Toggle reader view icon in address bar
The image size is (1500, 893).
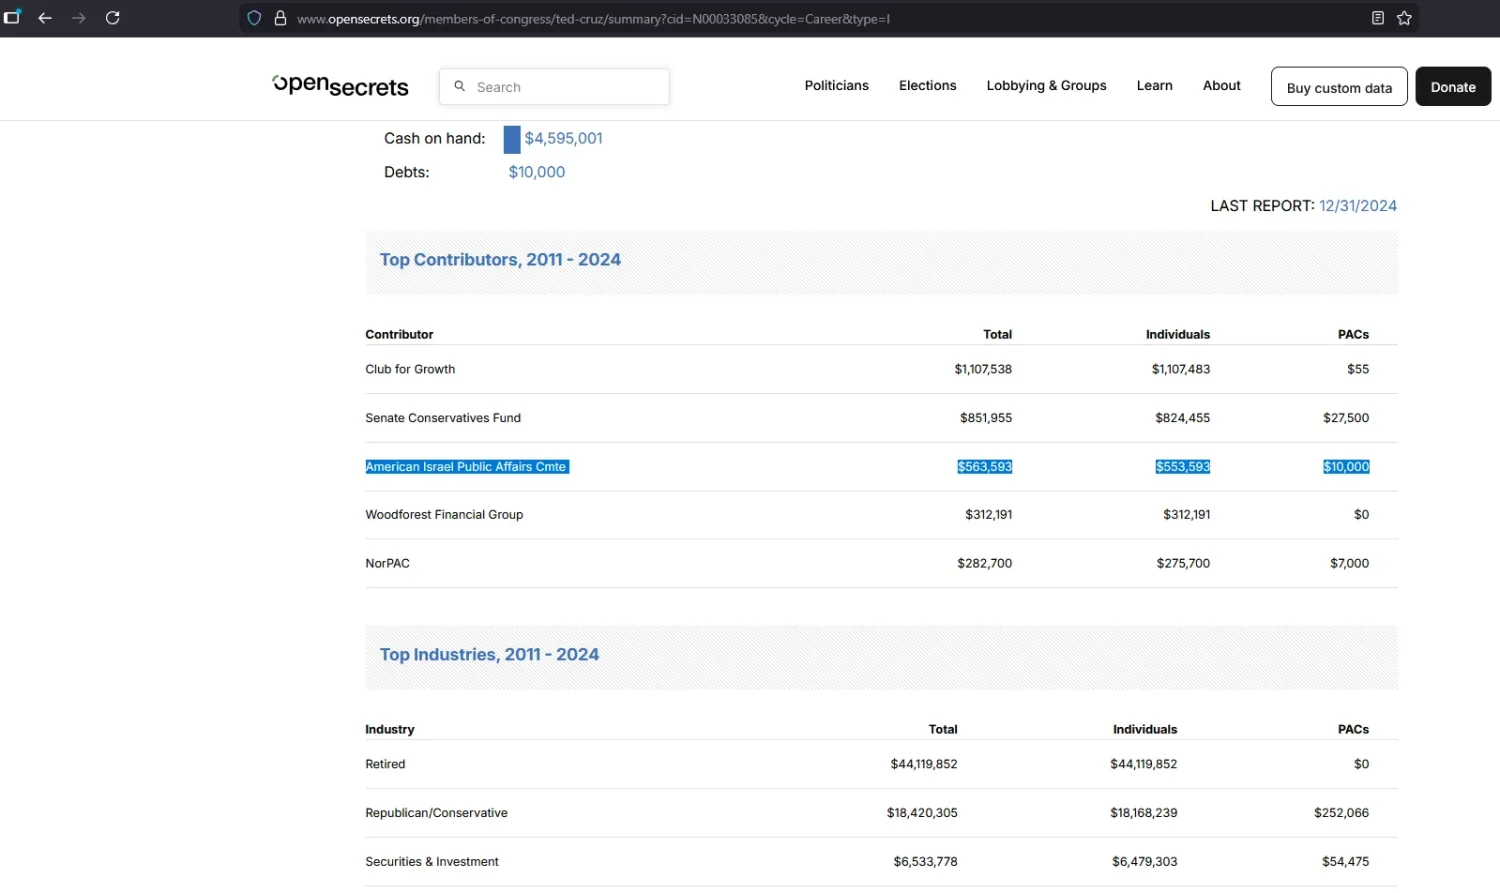point(1378,18)
